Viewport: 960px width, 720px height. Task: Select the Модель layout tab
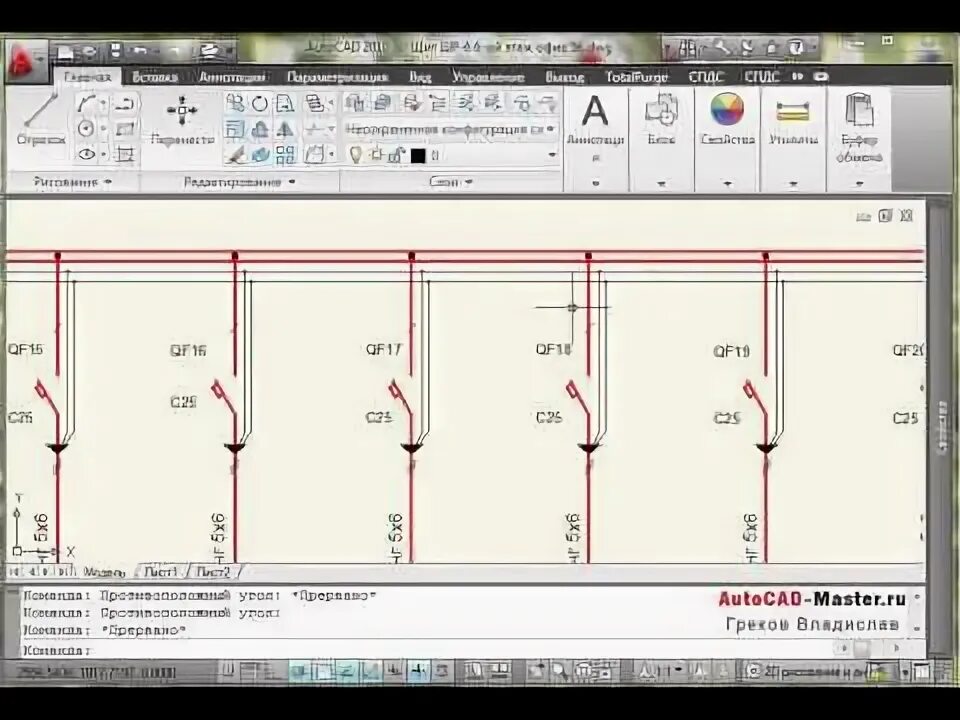(103, 572)
